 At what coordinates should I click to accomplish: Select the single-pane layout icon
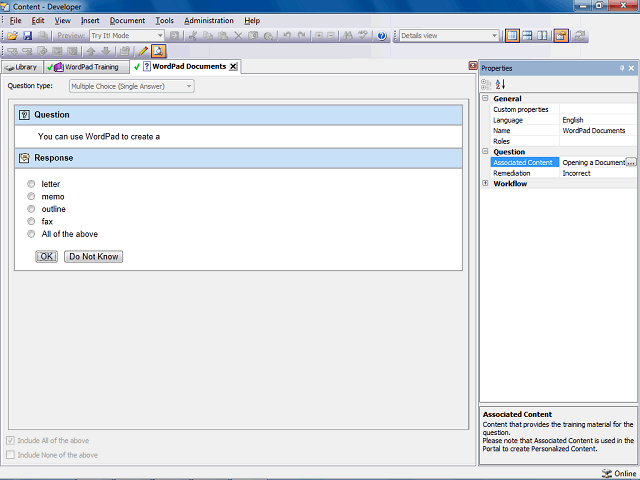point(512,36)
